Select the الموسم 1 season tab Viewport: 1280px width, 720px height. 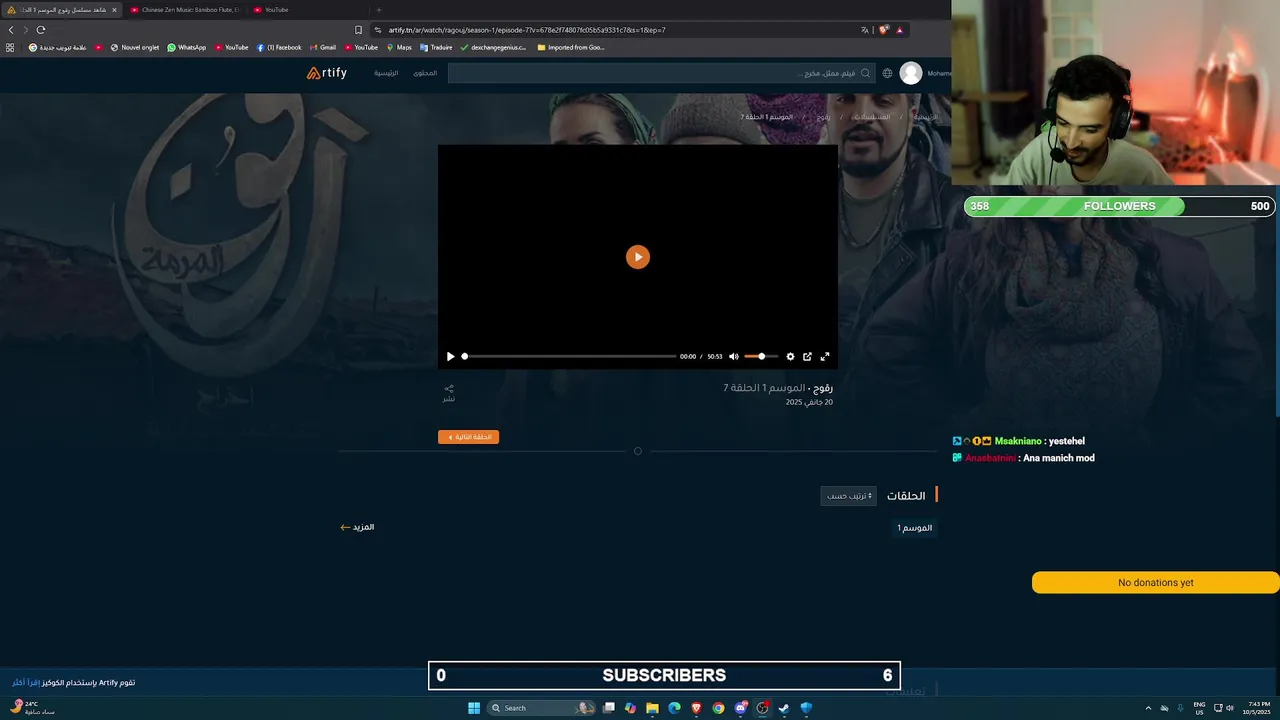914,528
